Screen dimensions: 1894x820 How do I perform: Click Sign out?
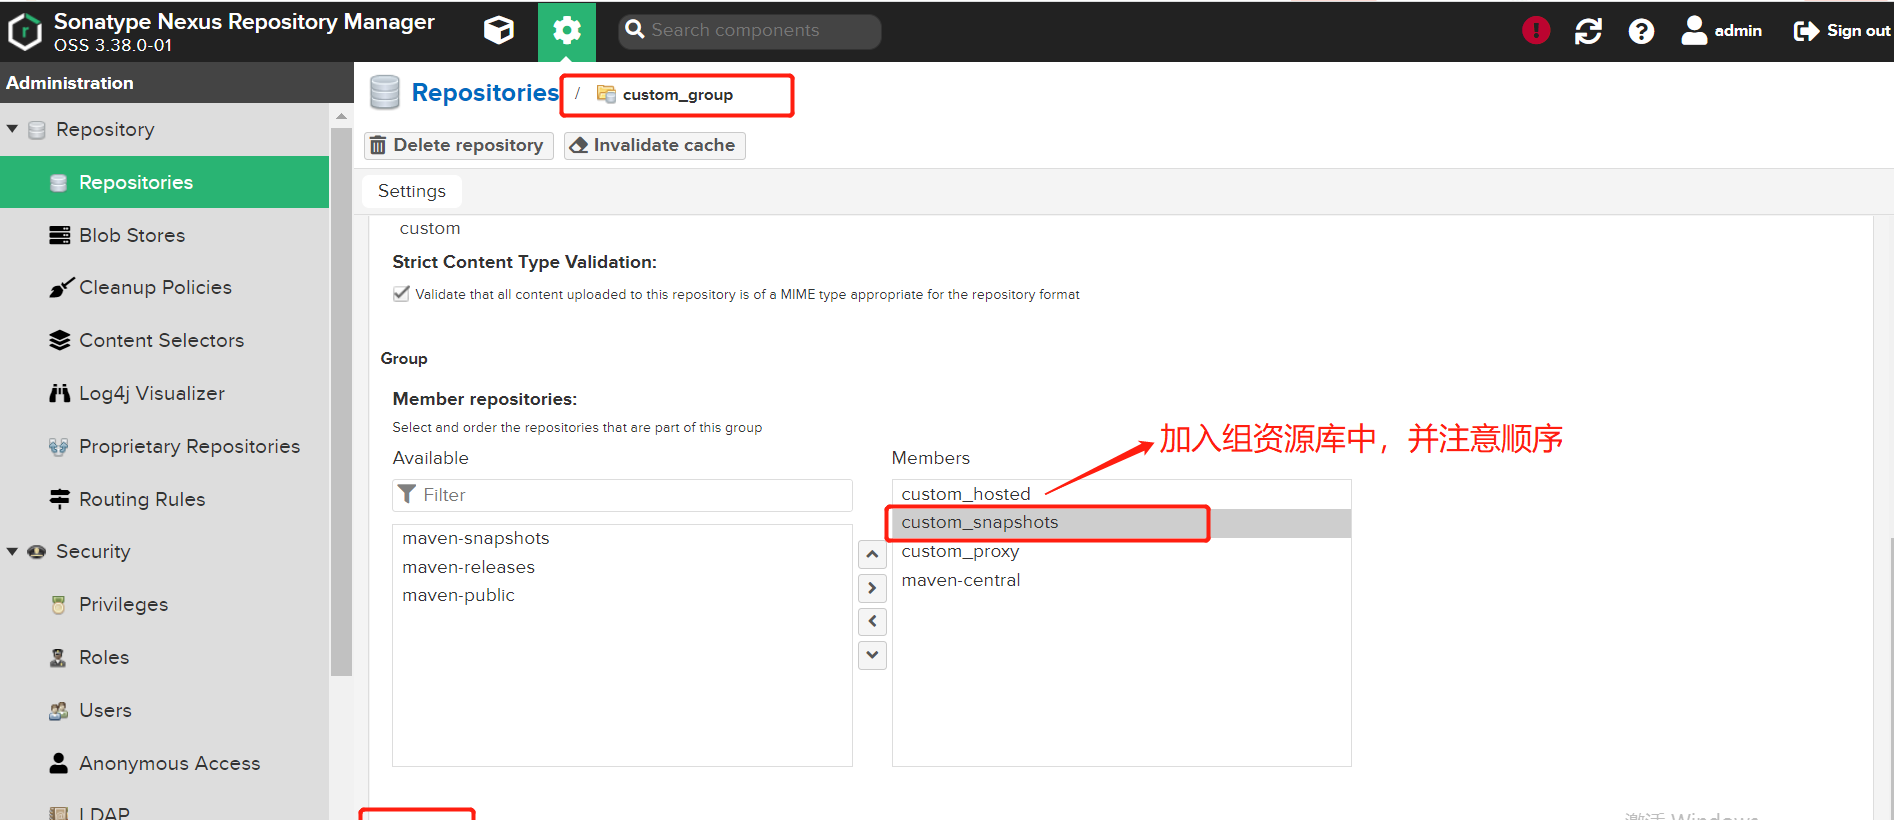click(1842, 31)
